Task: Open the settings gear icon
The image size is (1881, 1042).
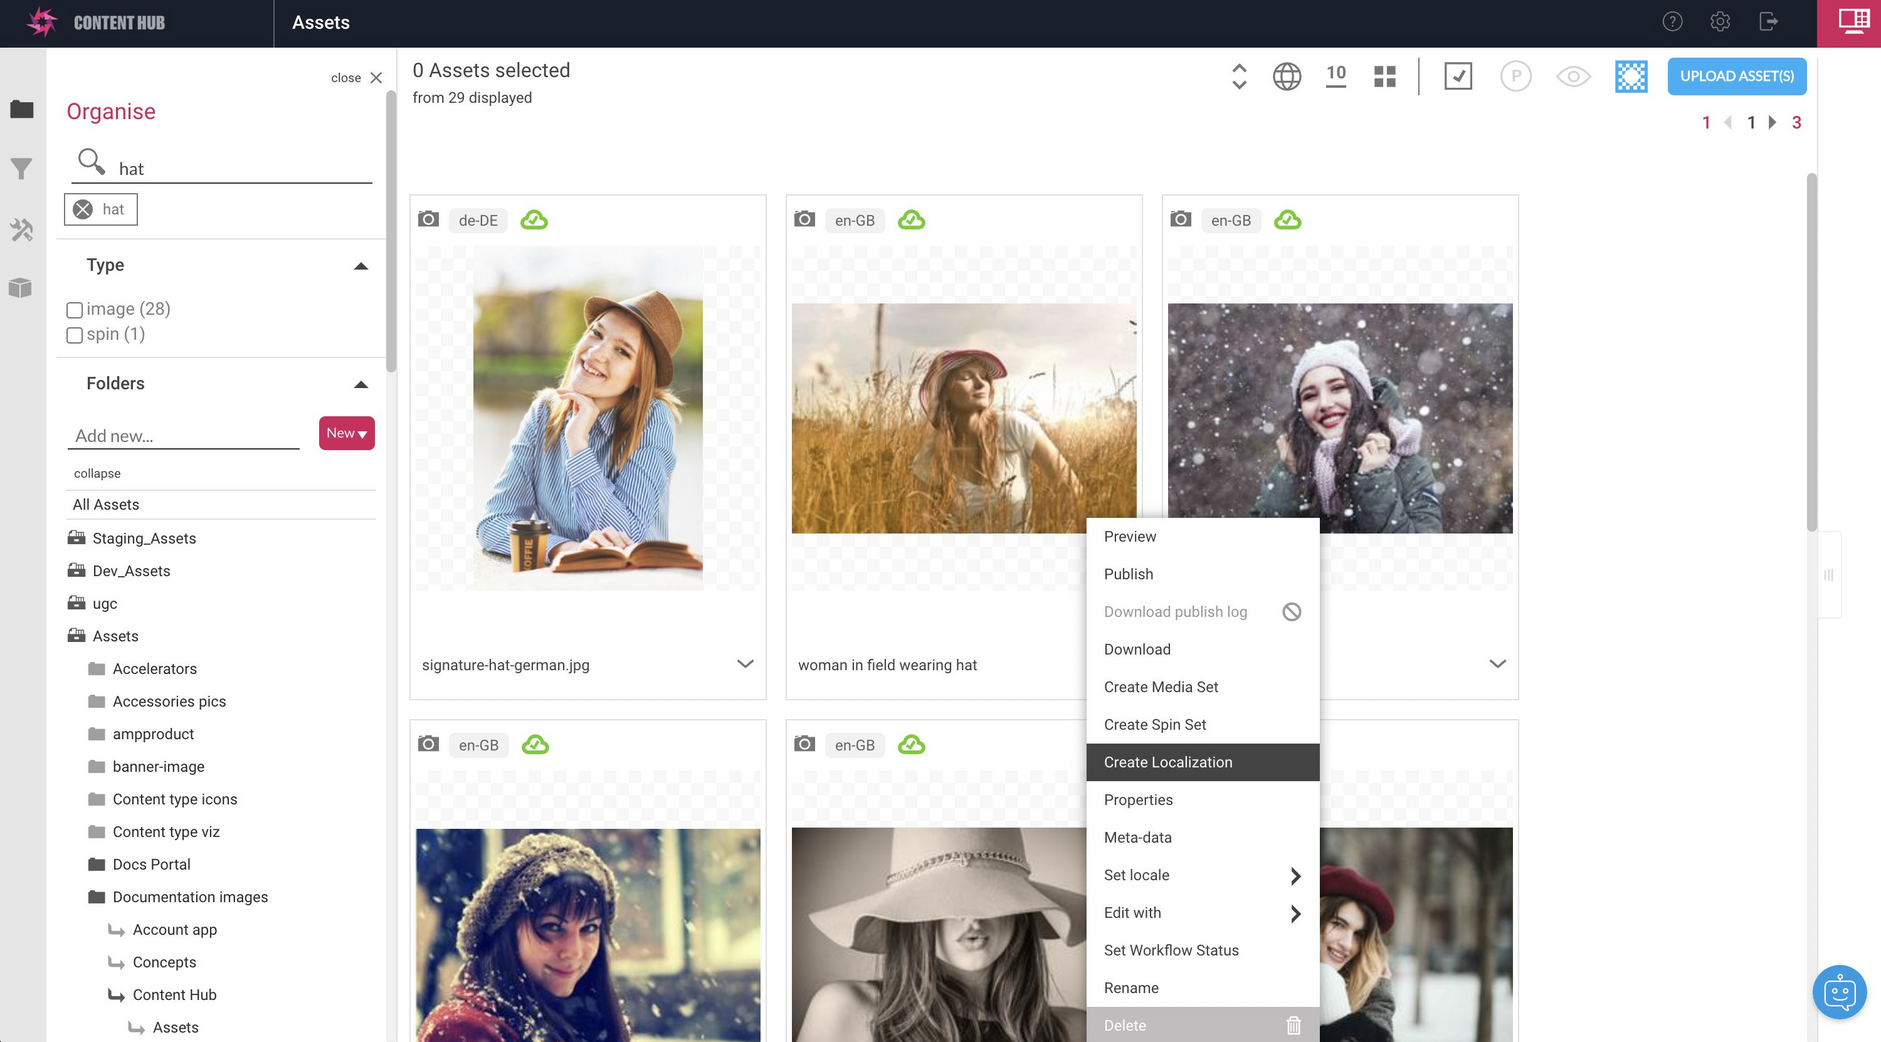Action: (x=1720, y=22)
